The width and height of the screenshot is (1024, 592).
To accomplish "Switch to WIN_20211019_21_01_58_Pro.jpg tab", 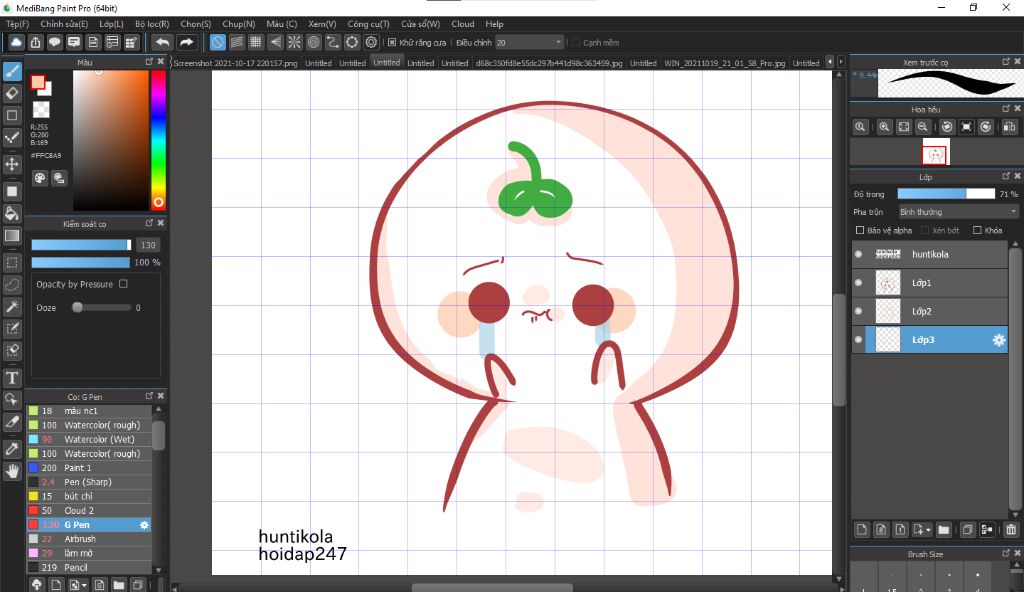I will tap(724, 63).
